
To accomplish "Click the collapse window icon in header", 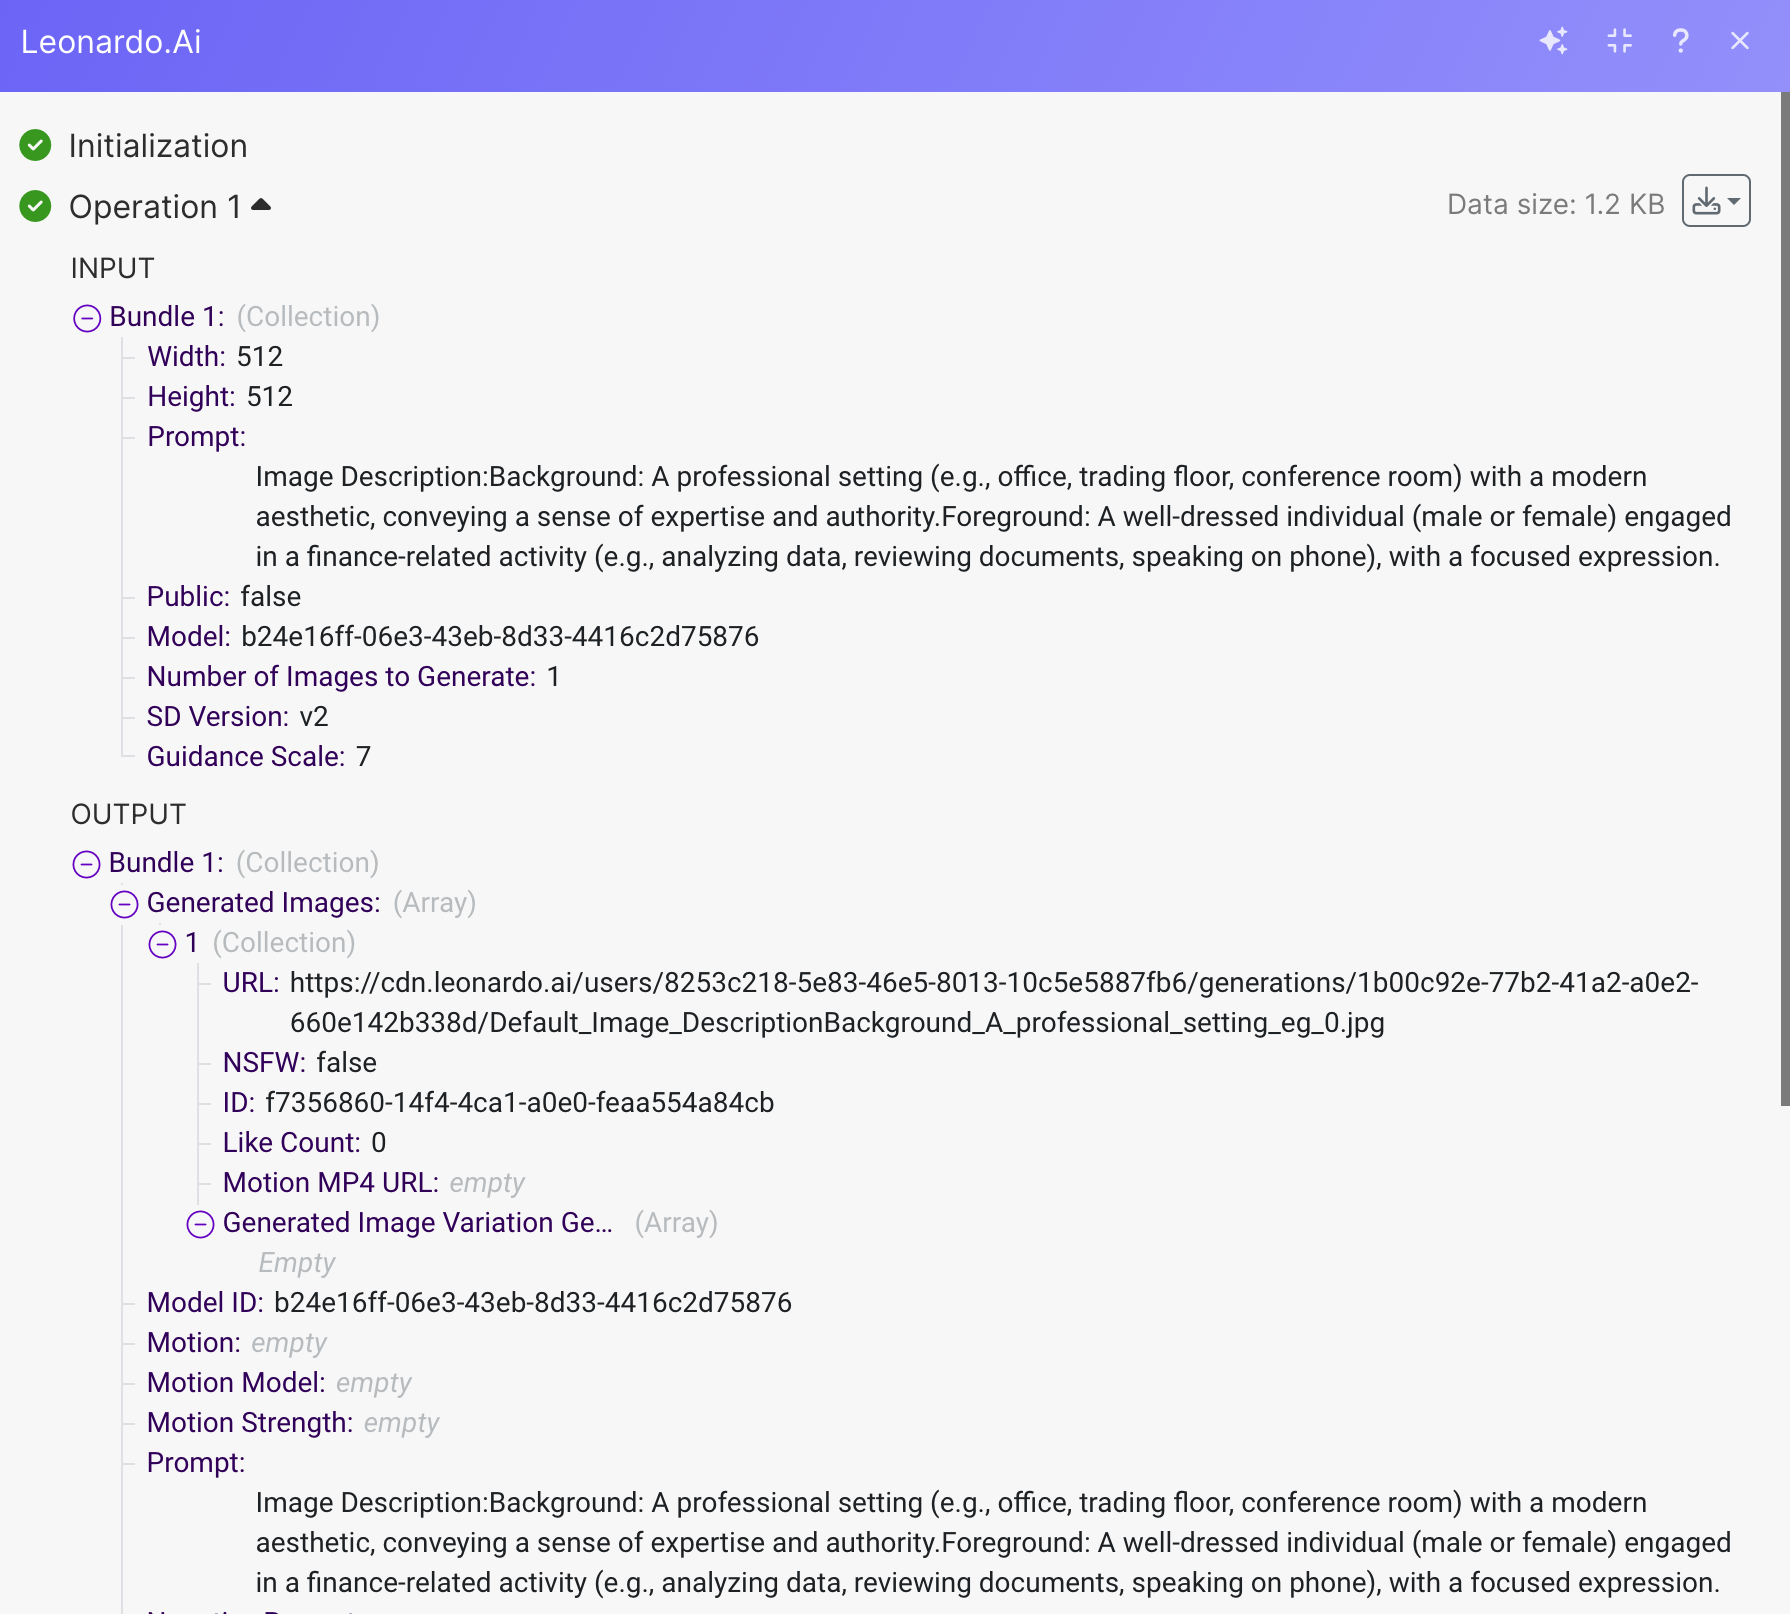I will coord(1619,41).
